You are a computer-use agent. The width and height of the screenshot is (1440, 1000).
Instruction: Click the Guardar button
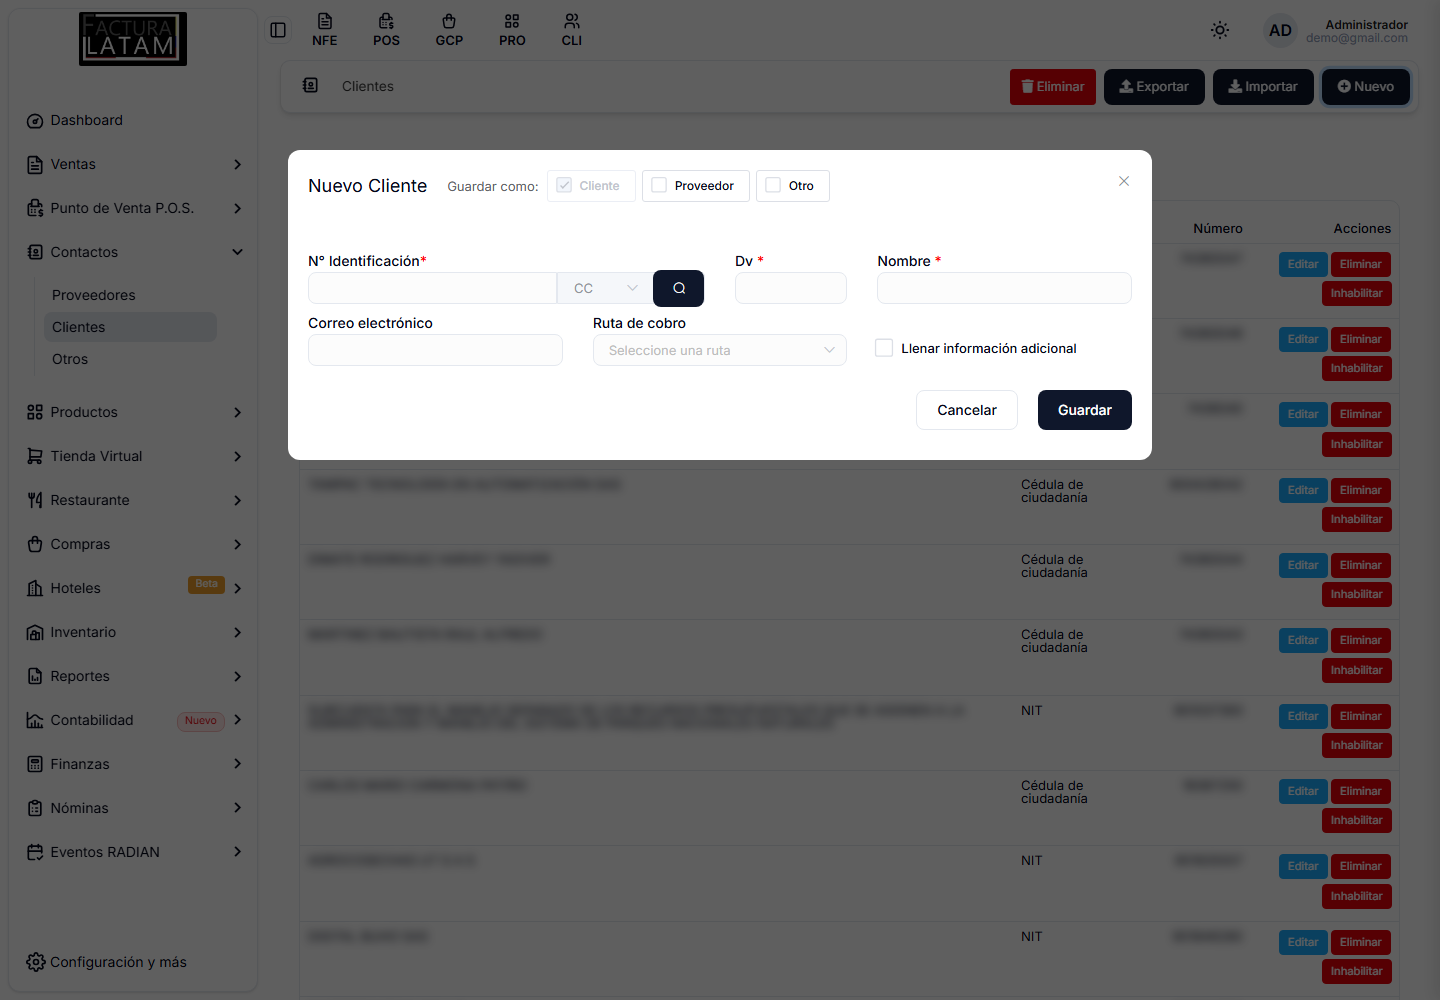pos(1085,410)
